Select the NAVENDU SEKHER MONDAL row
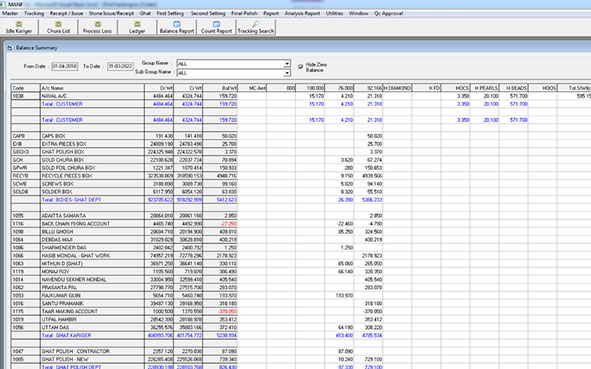The image size is (591, 369). point(74,279)
